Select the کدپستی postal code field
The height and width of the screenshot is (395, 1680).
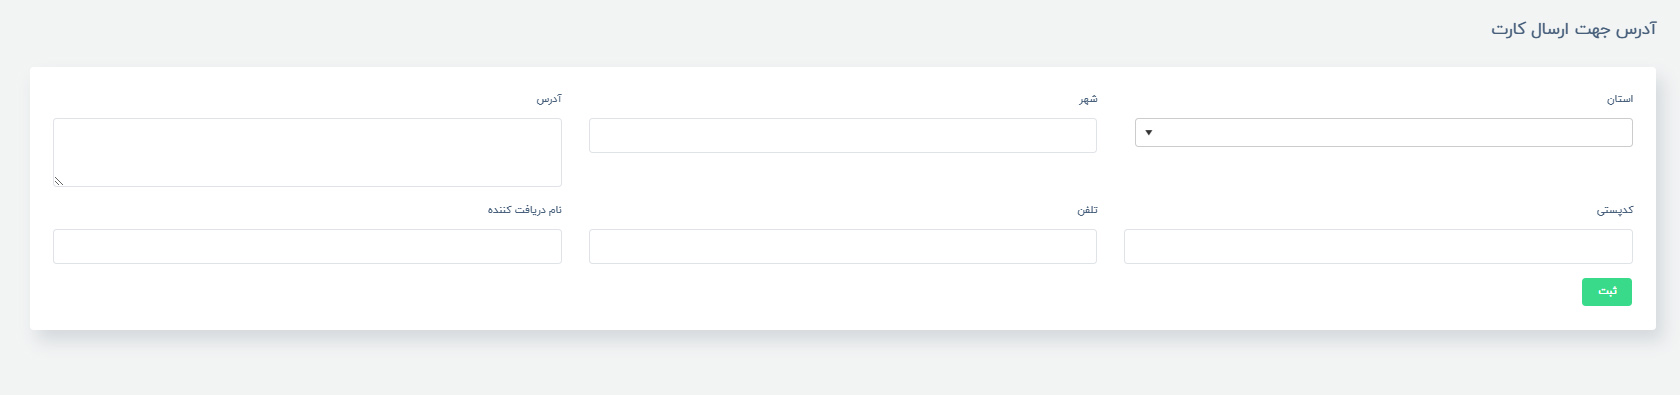(1378, 247)
